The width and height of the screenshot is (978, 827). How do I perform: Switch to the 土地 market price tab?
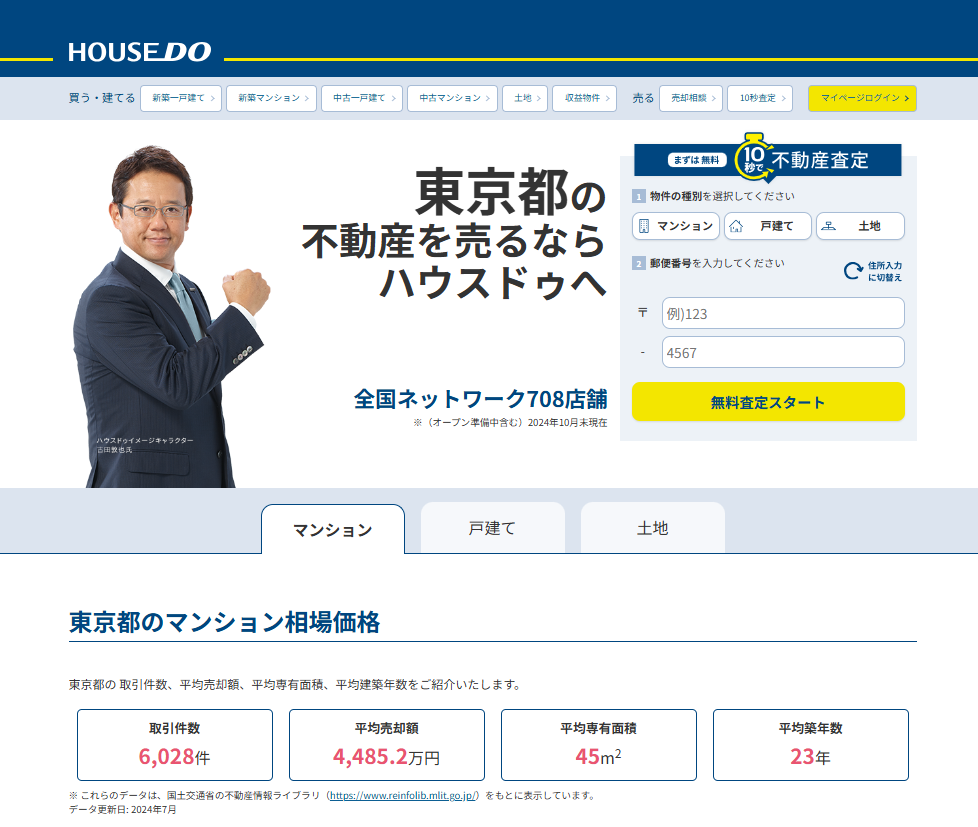[x=652, y=528]
